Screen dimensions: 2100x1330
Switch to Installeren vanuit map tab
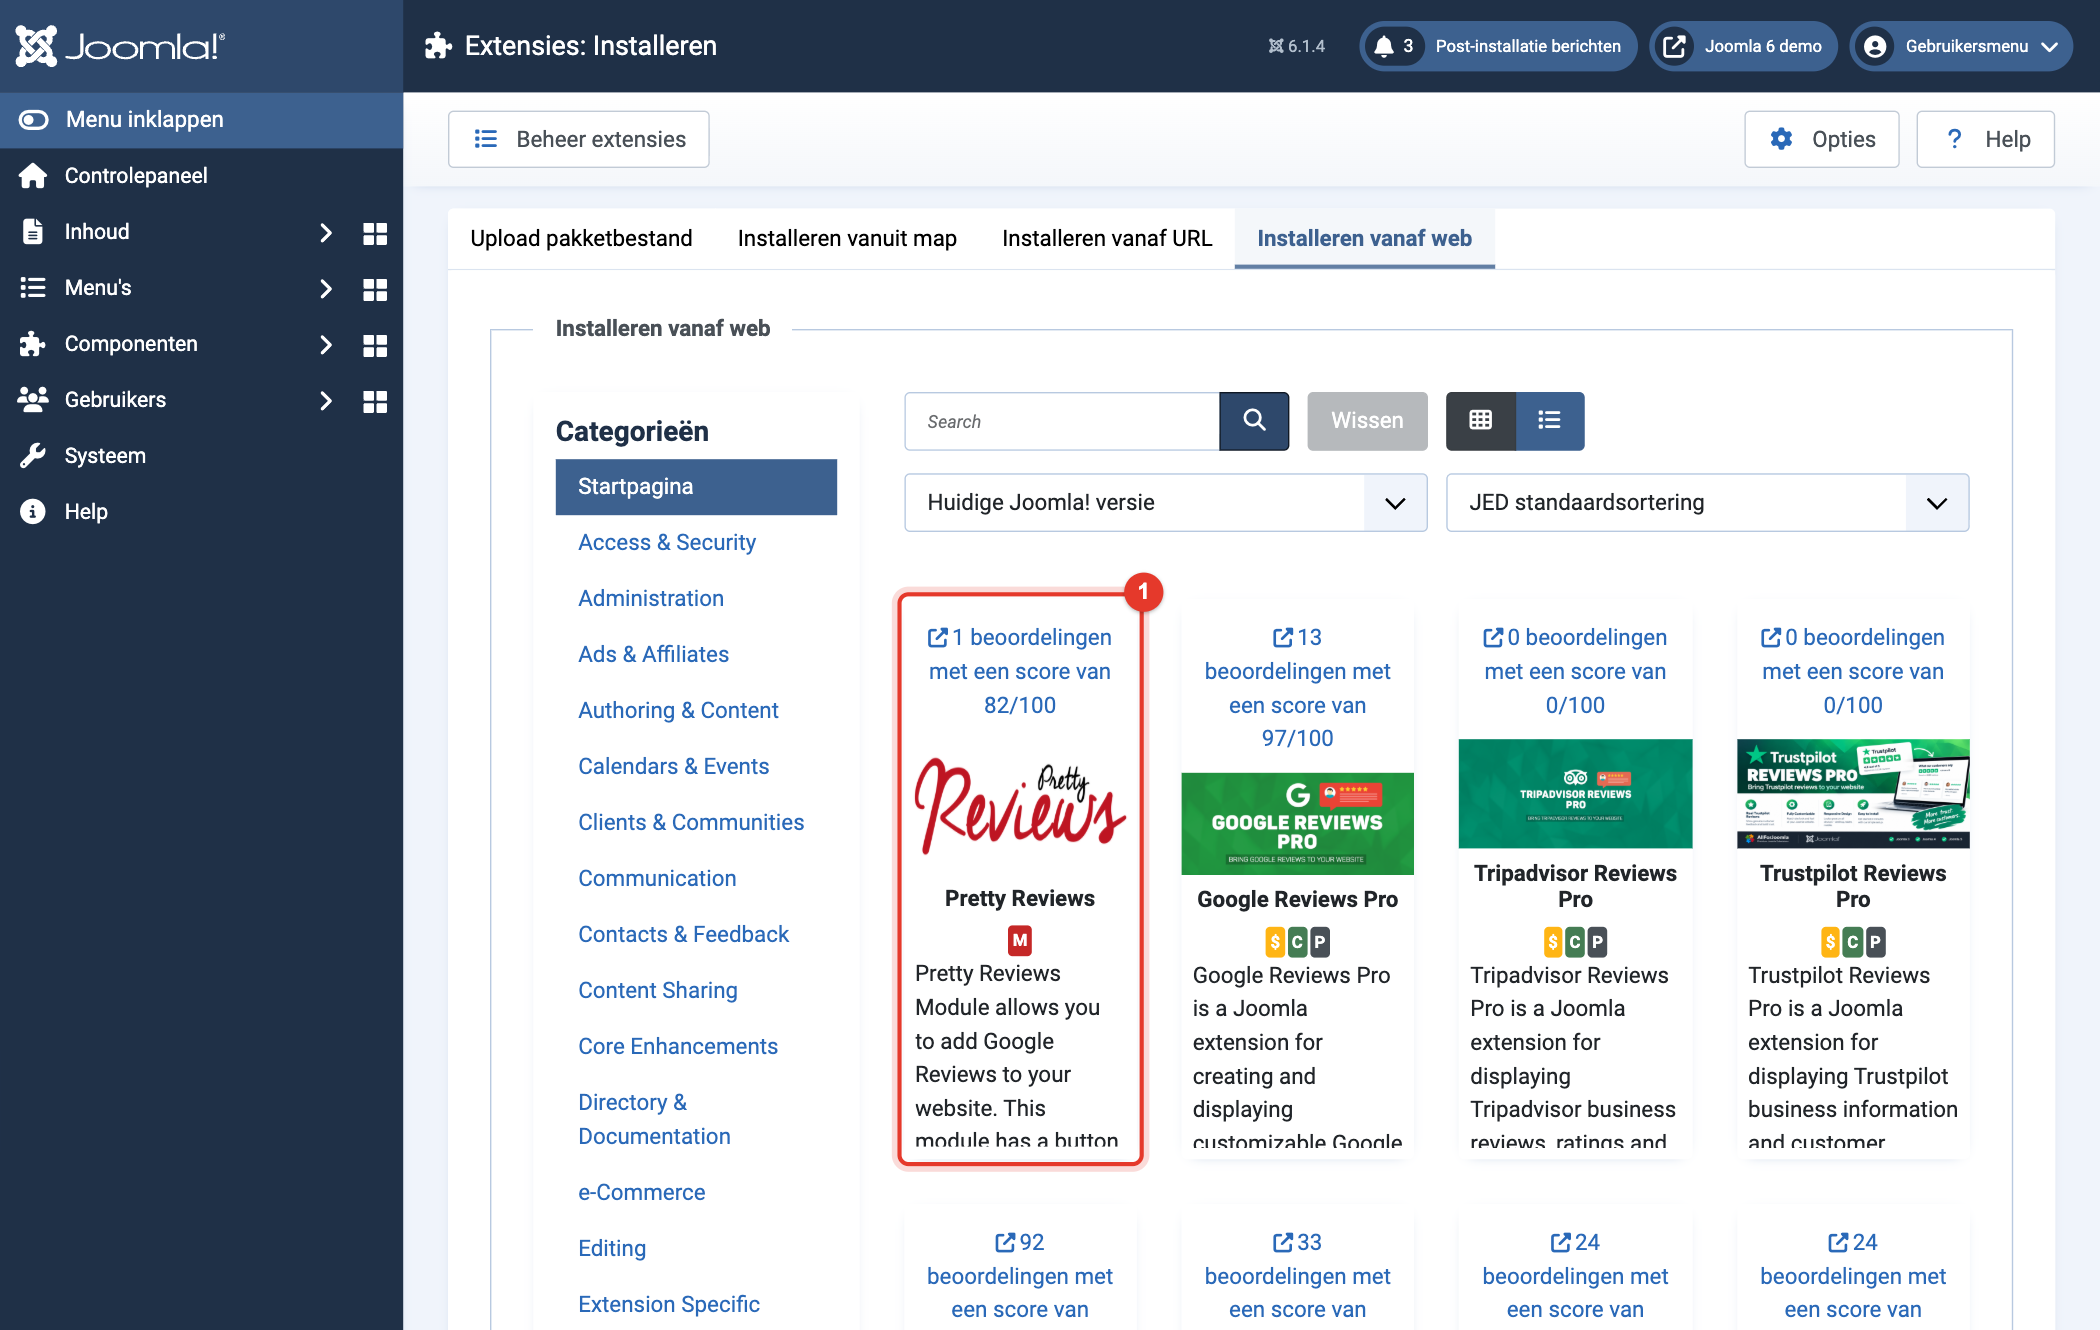pyautogui.click(x=847, y=238)
